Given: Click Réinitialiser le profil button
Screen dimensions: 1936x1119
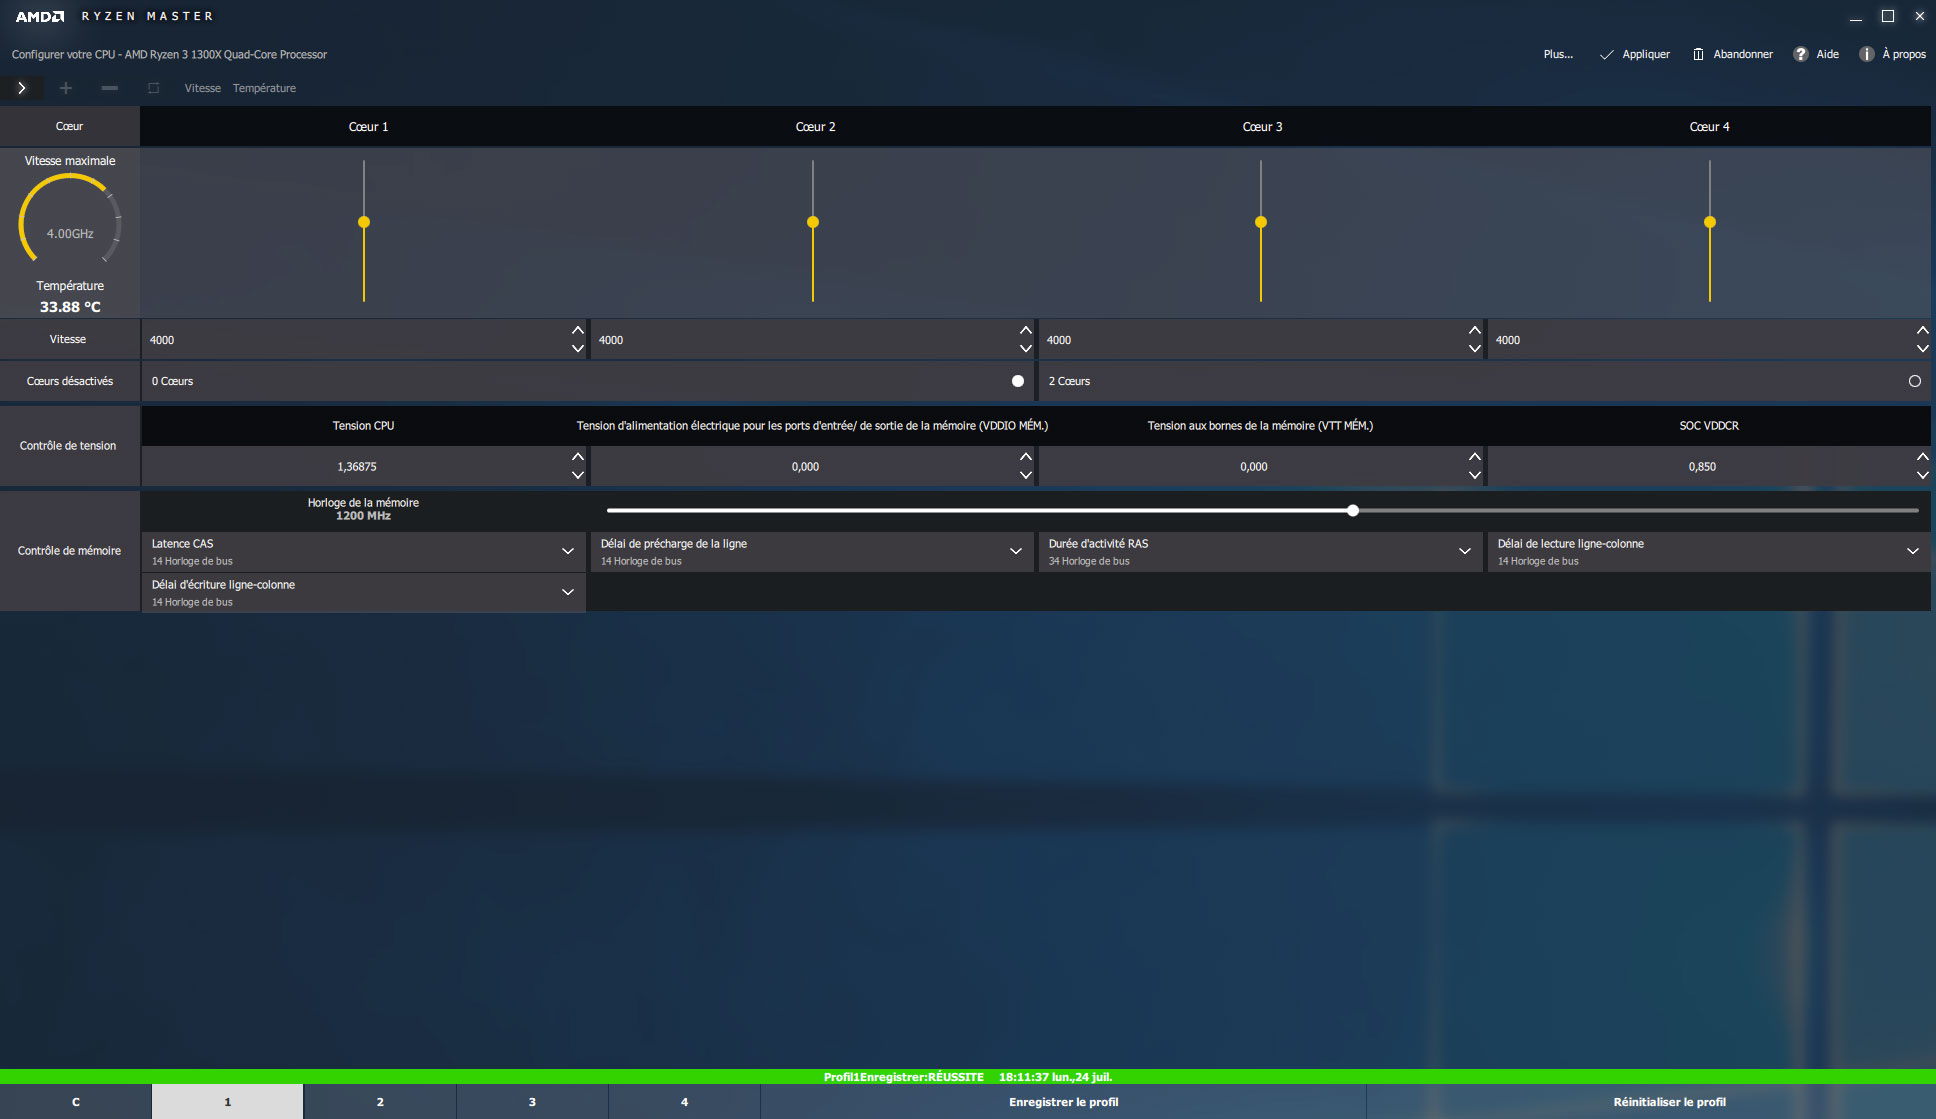Looking at the screenshot, I should point(1669,1102).
